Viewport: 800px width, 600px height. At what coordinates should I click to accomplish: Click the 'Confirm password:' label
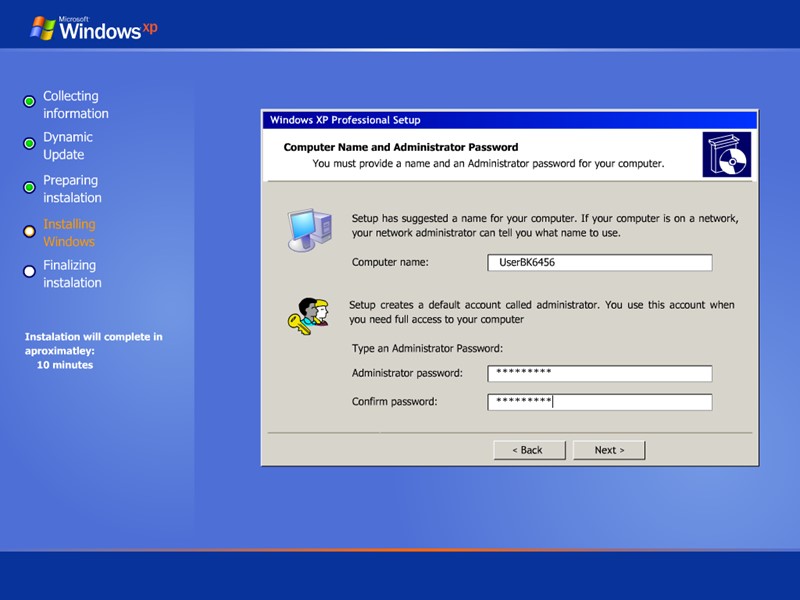pyautogui.click(x=394, y=402)
